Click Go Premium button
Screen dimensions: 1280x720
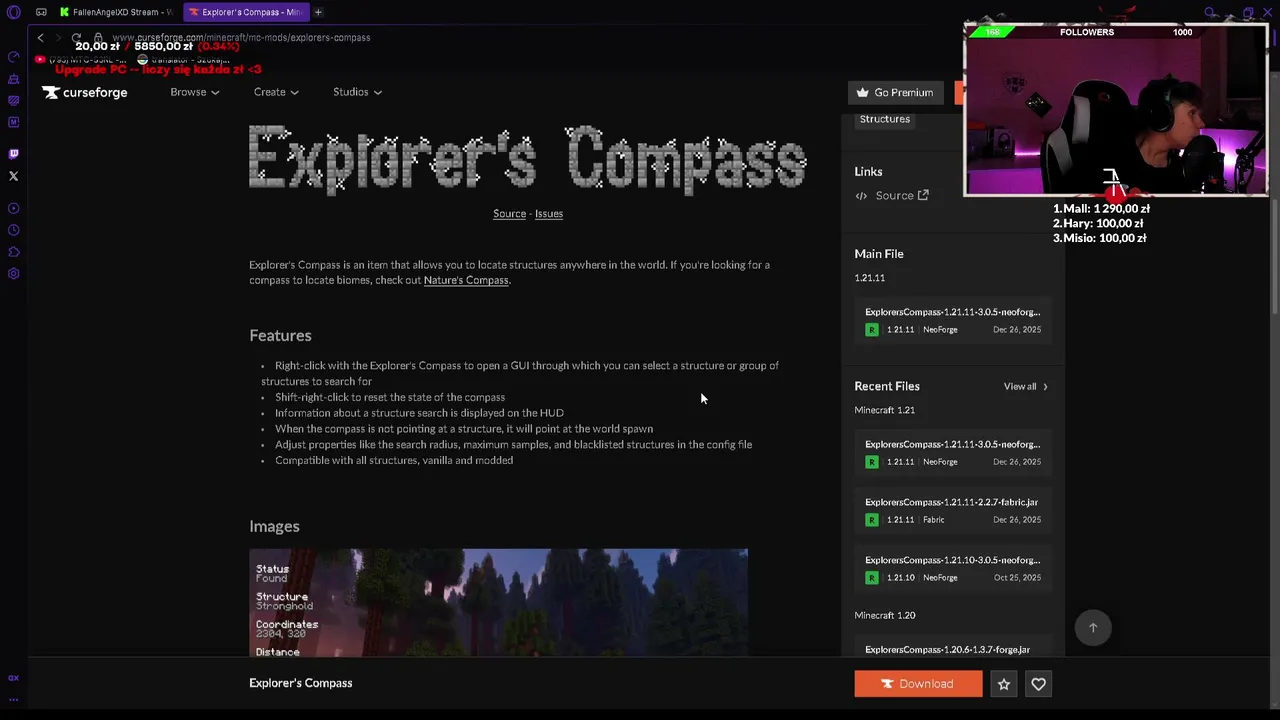(896, 92)
